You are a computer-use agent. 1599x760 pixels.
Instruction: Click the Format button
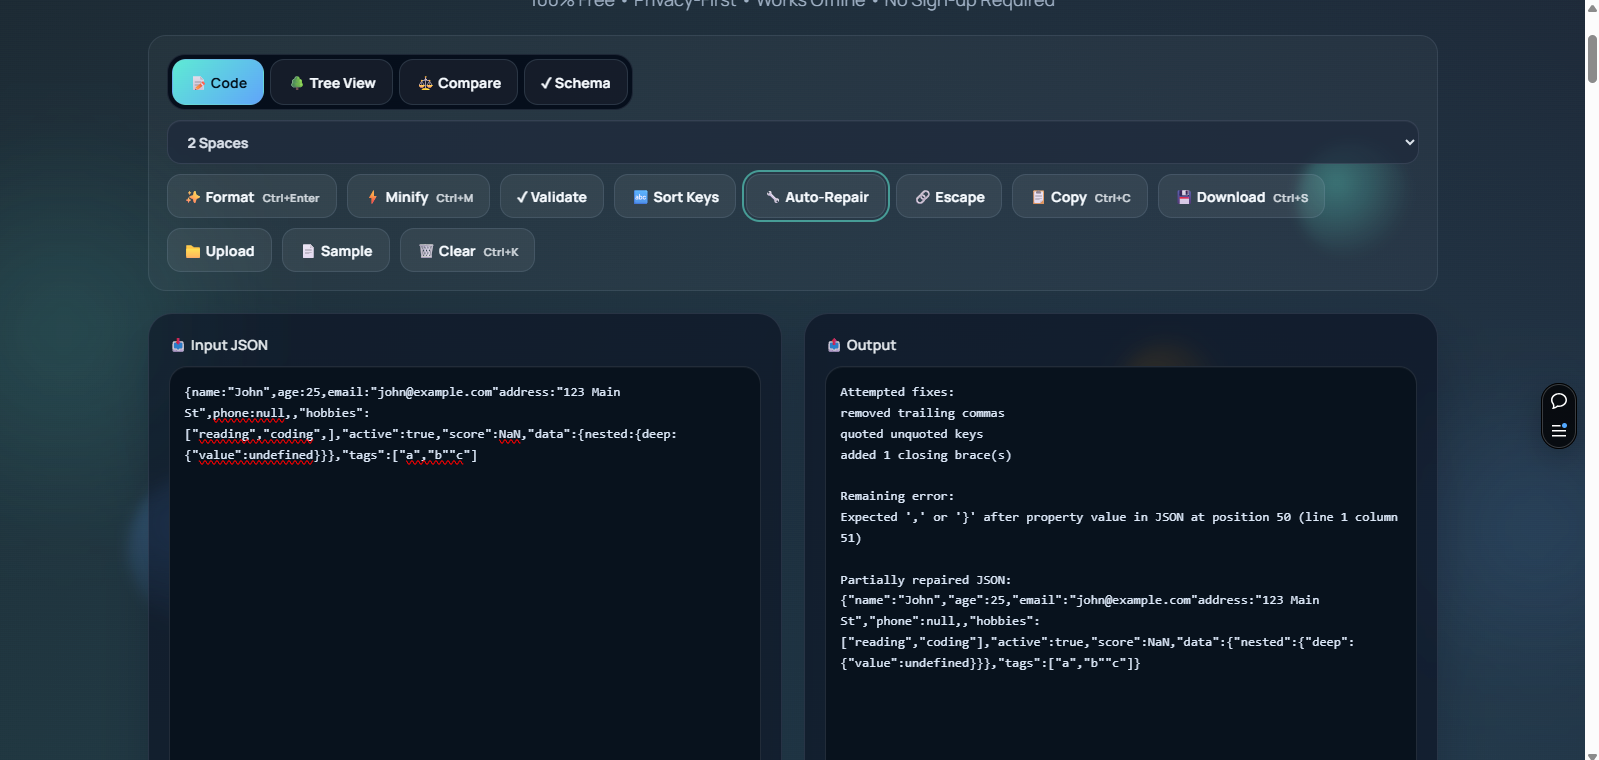coord(252,197)
